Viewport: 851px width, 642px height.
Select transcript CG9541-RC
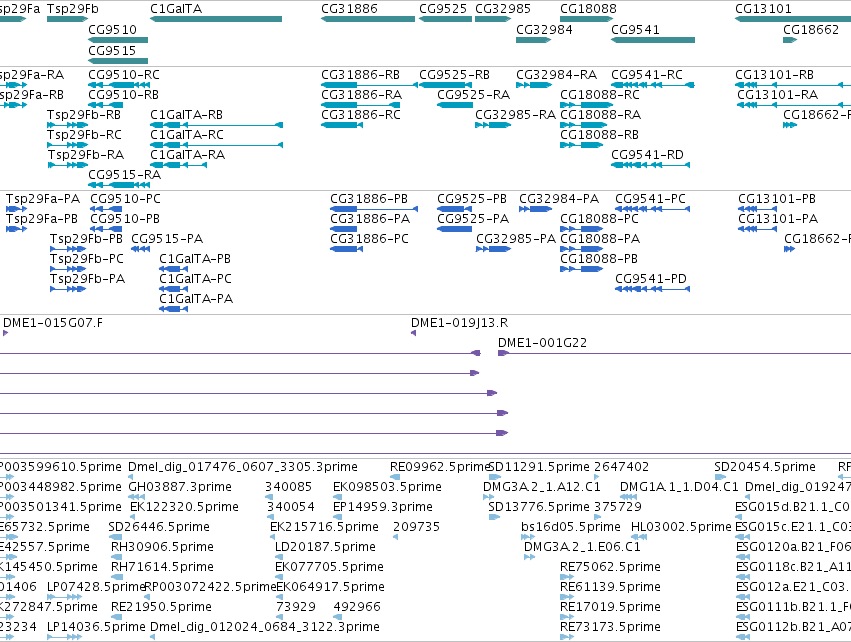click(x=653, y=85)
